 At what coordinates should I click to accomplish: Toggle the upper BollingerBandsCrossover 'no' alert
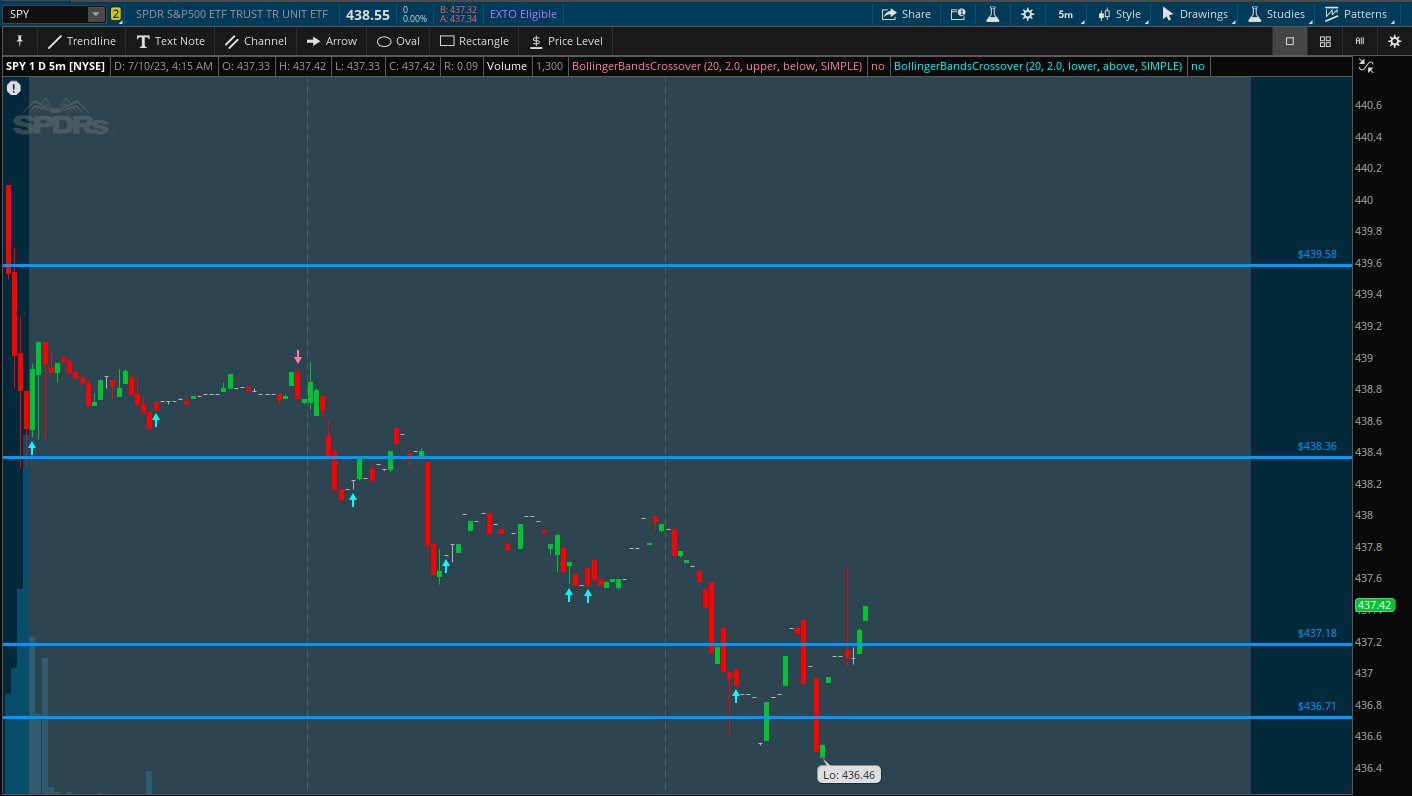[877, 66]
